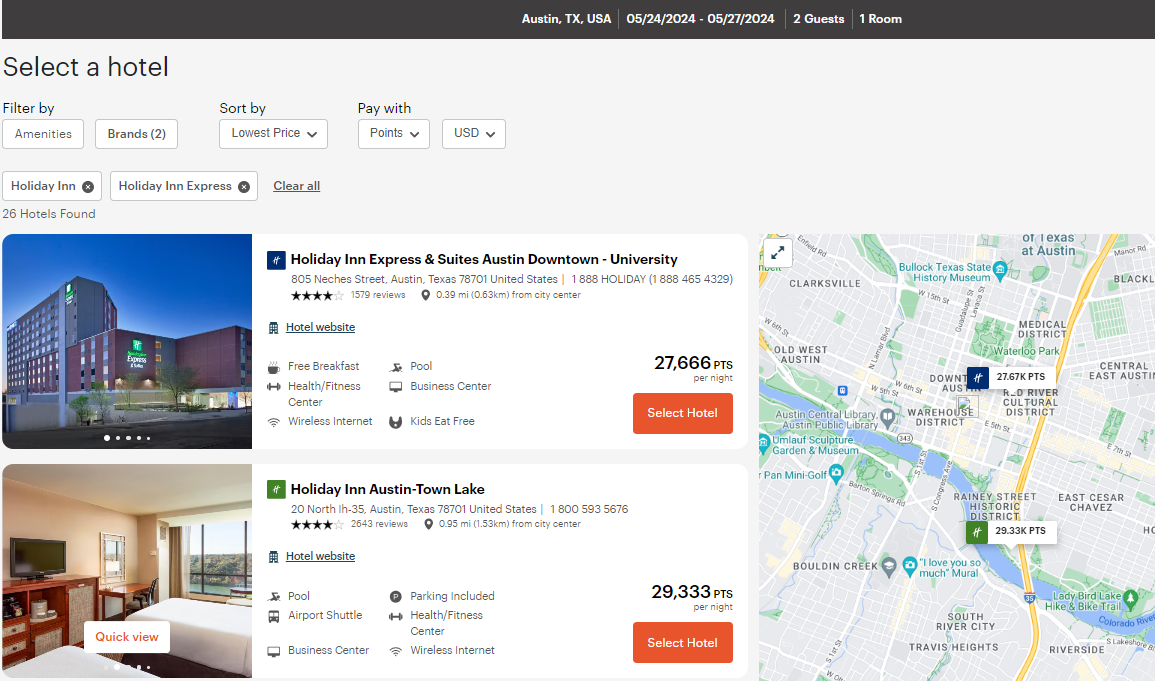Click the Holiday Inn Express brand badge icon

pyautogui.click(x=277, y=259)
